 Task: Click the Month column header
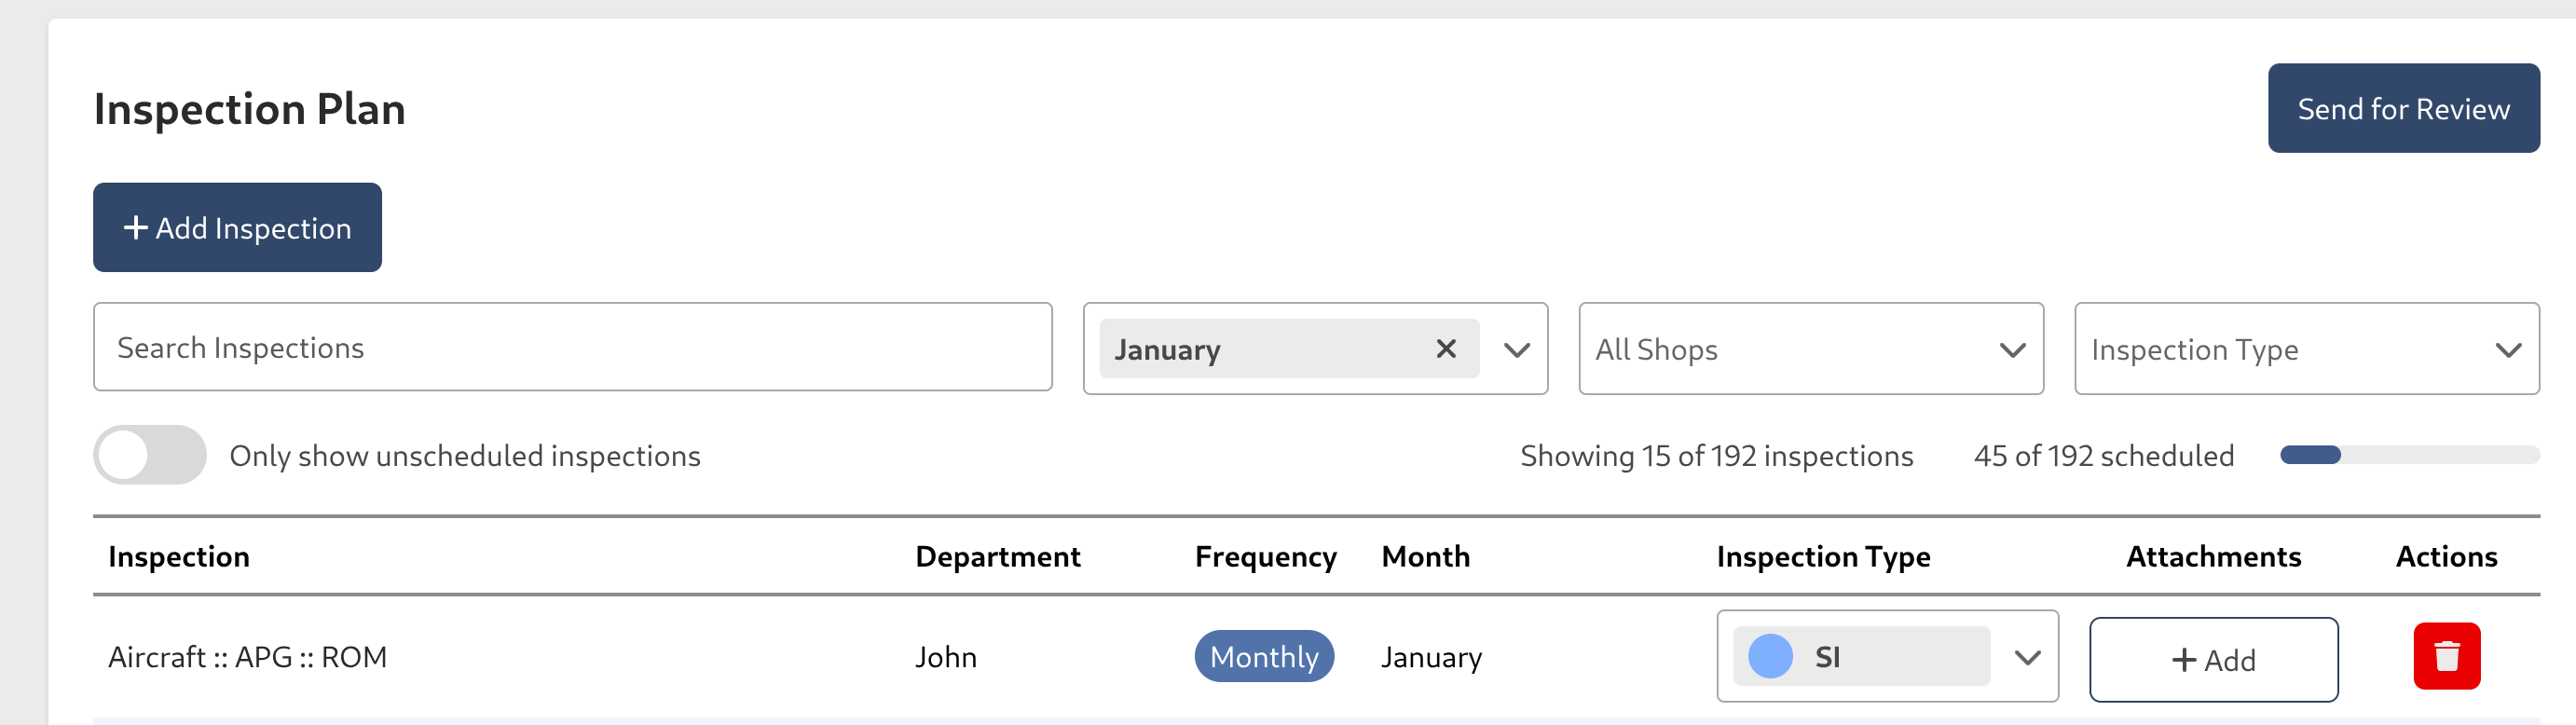pos(1425,556)
